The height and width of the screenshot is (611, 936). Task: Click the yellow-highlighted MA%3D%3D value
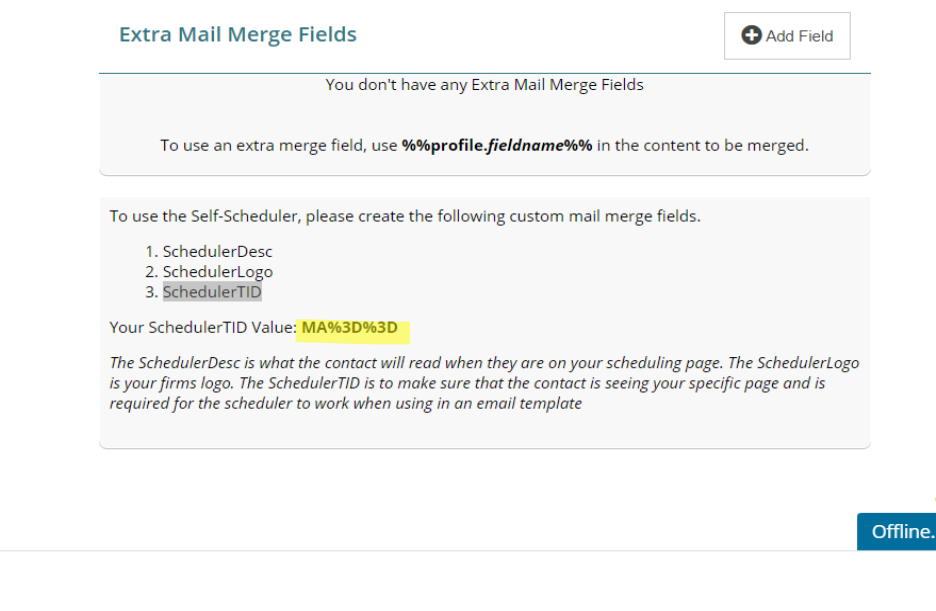click(349, 327)
